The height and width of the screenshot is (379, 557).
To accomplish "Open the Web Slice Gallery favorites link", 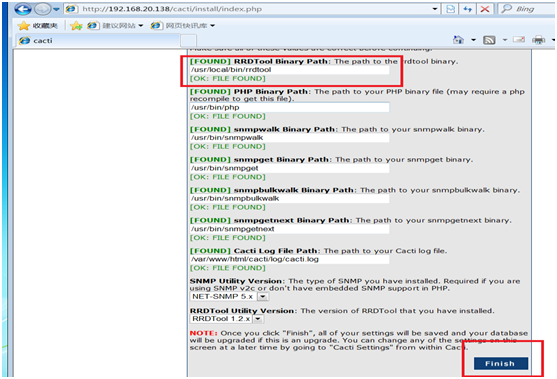I will coord(183,26).
